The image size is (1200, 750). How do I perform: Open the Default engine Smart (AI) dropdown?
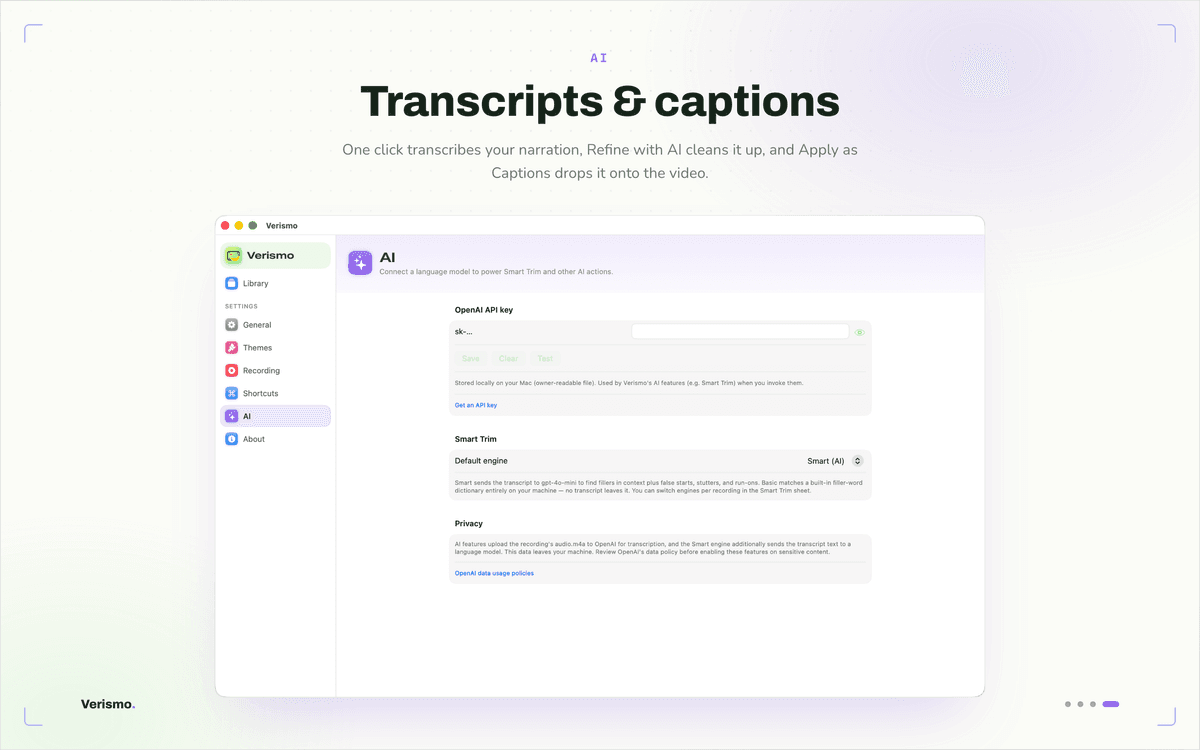[x=835, y=461]
